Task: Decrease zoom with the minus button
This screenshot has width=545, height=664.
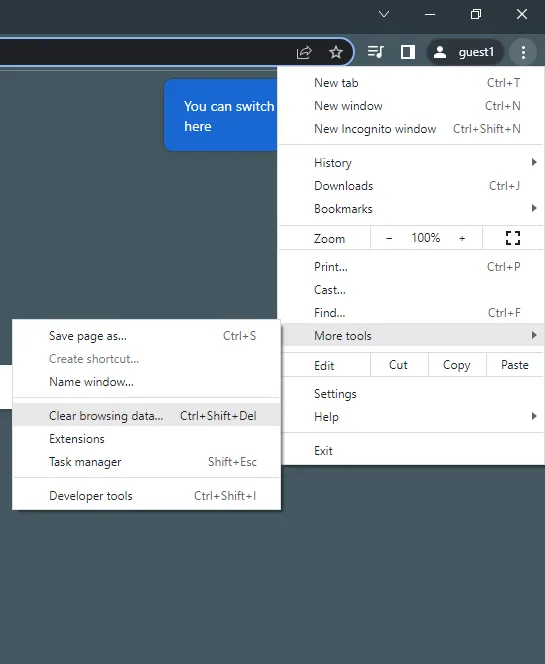Action: coord(389,238)
